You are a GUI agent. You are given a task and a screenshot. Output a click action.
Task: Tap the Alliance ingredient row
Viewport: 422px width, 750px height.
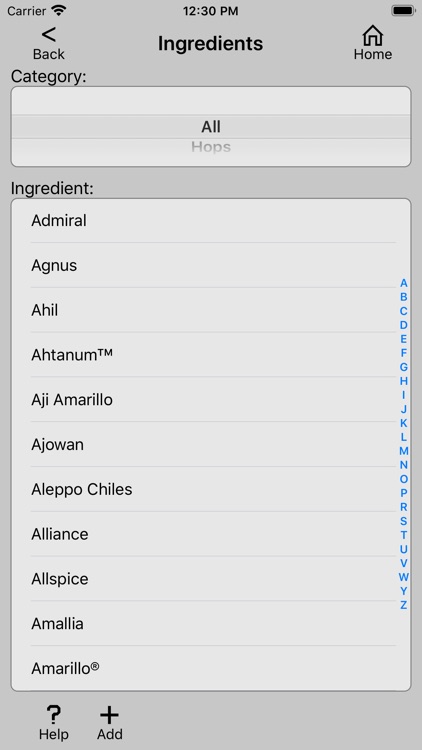coord(211,534)
